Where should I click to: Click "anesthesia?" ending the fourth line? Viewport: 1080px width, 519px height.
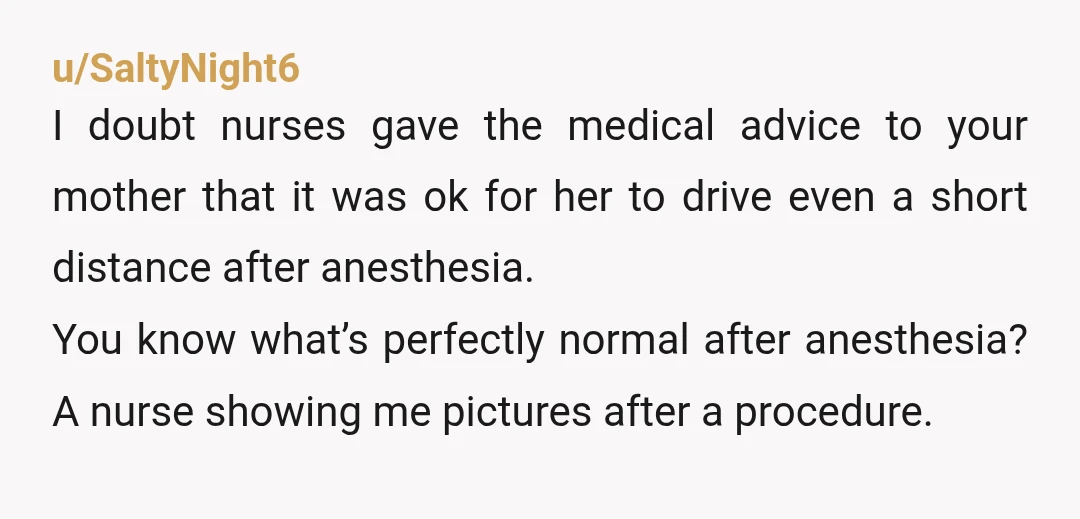(x=916, y=339)
